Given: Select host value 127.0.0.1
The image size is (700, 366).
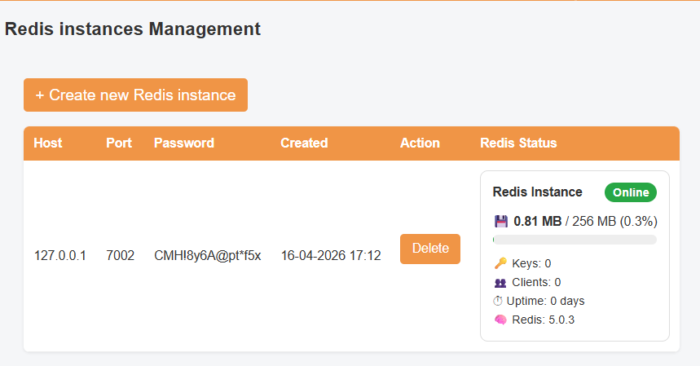Looking at the screenshot, I should 60,255.
